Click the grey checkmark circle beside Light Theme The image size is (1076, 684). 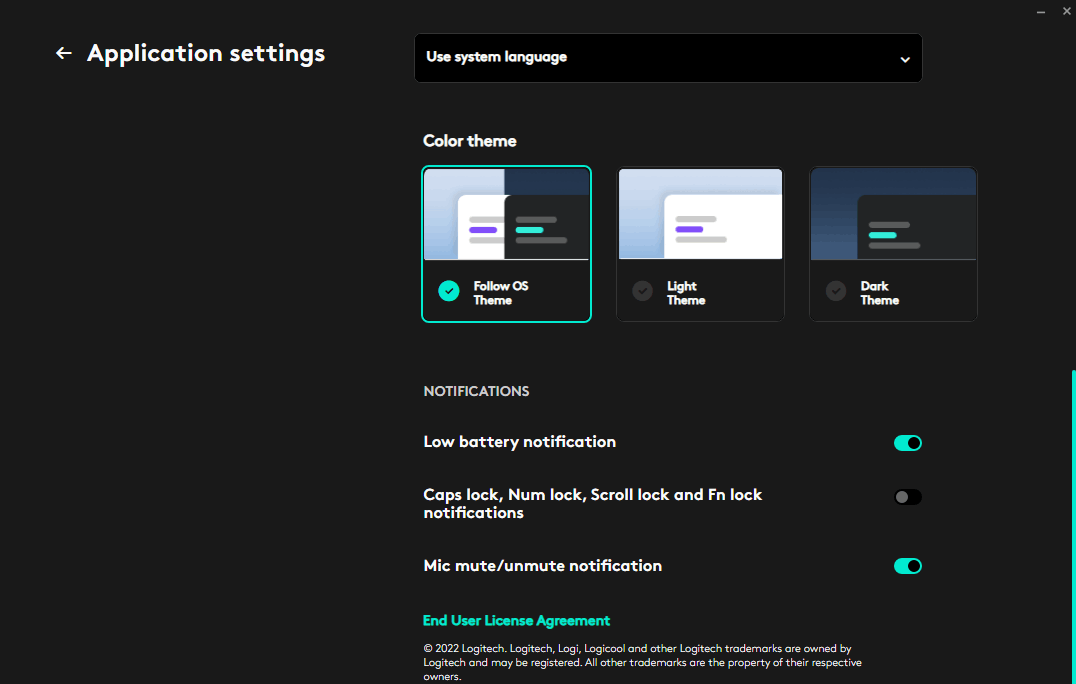(x=642, y=291)
